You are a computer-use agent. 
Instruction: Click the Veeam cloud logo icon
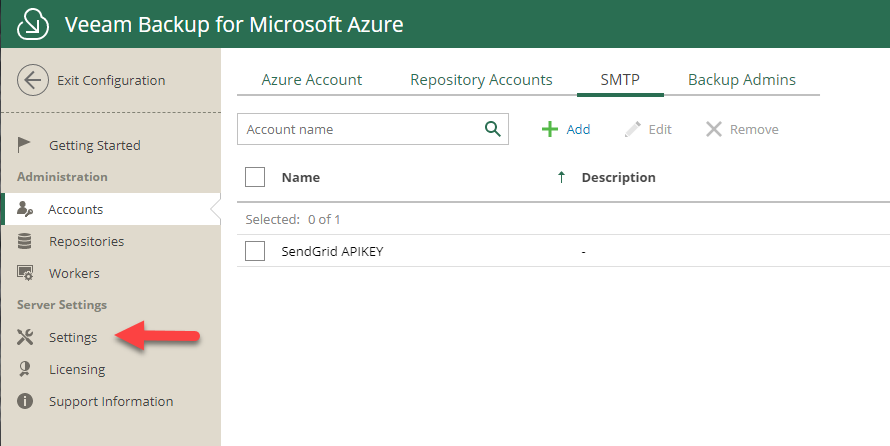point(33,24)
